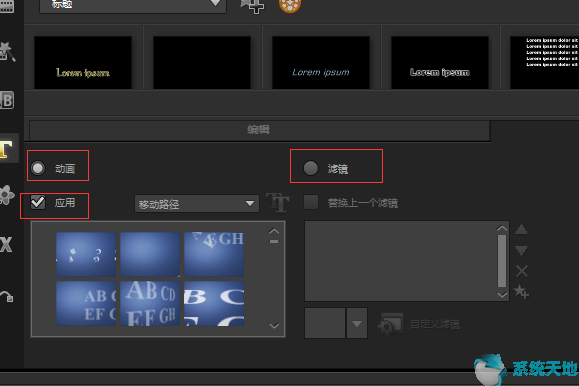Open the Path motion icon in sidebar
Viewport: 579px width, 386px height.
[x=7, y=297]
